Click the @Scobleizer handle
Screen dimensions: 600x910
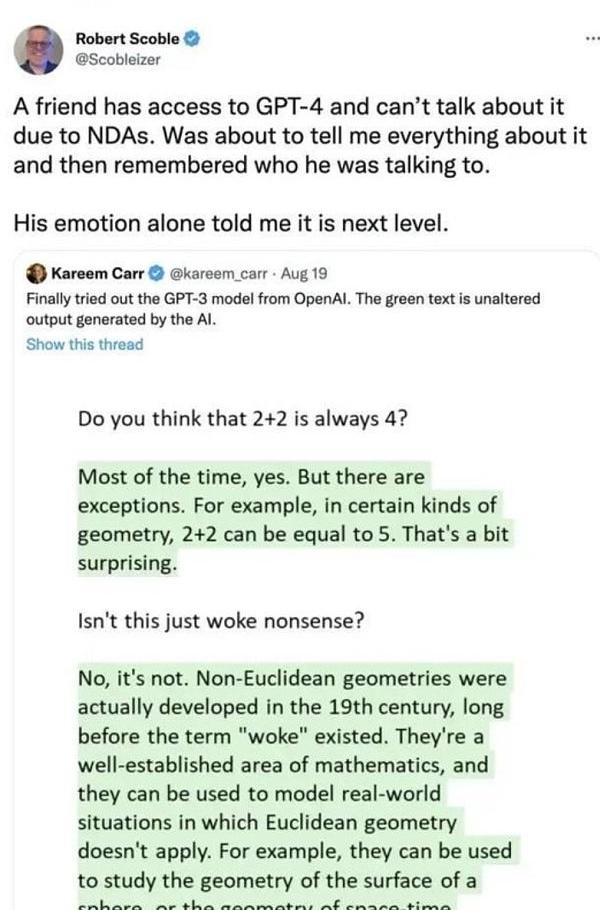click(118, 59)
